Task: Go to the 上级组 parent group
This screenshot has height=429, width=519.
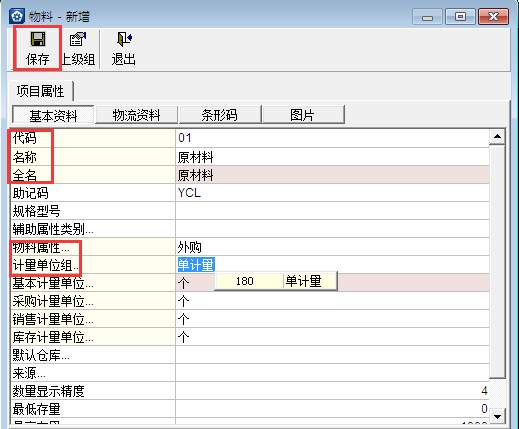Action: coord(78,49)
